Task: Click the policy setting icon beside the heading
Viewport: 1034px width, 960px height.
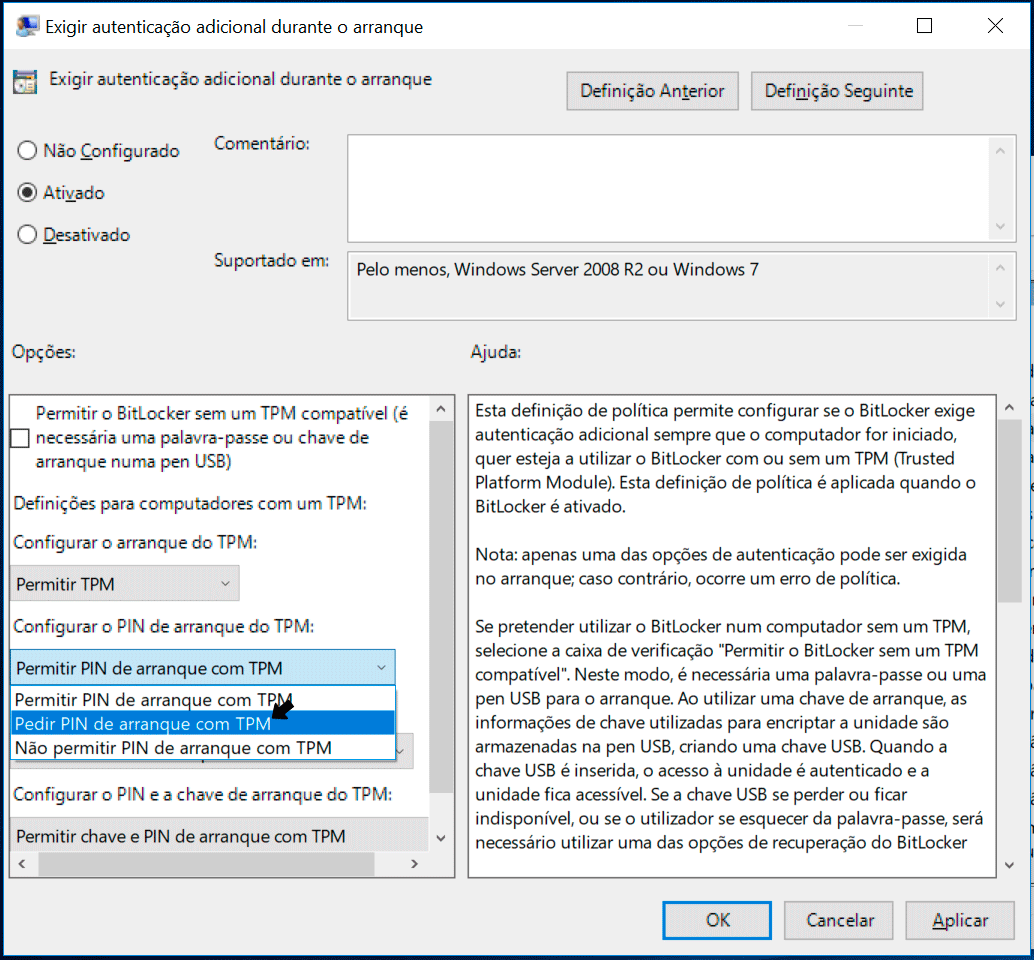Action: click(x=25, y=82)
